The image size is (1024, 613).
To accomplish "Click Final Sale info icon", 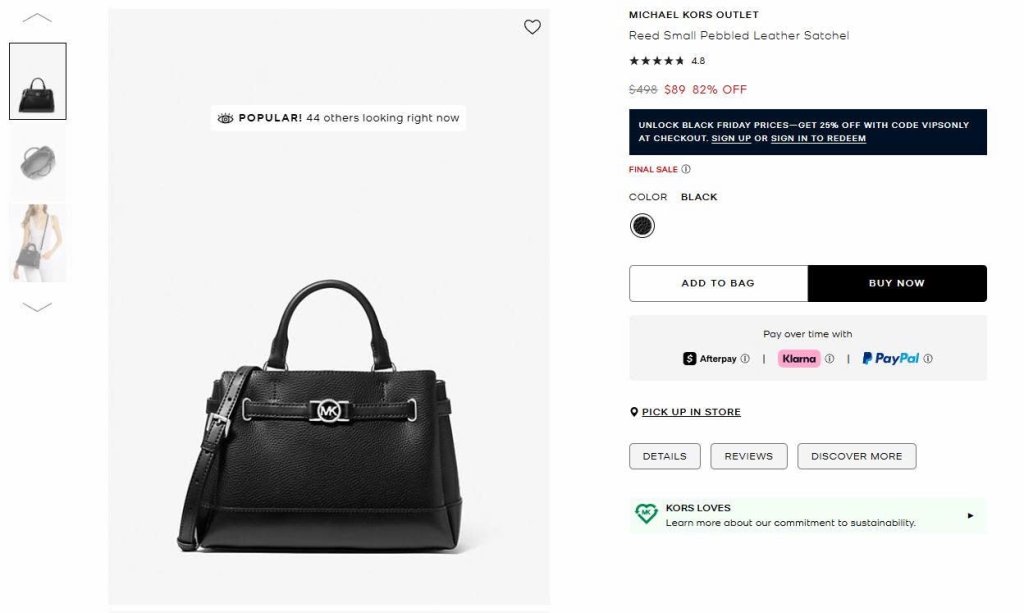I will click(686, 169).
